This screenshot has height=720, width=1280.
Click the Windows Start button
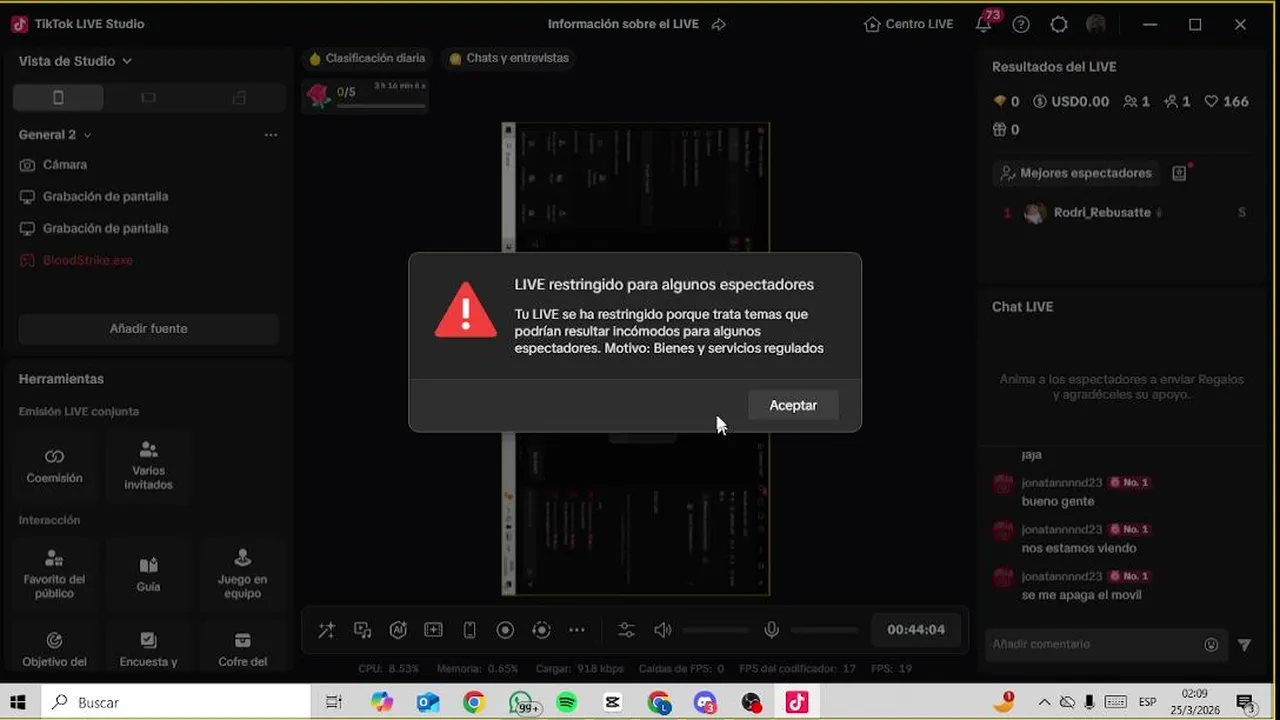click(18, 703)
